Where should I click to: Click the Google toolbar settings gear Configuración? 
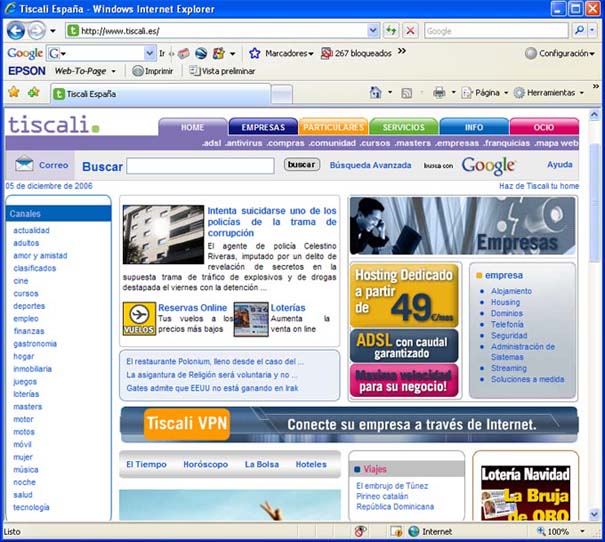tap(531, 53)
